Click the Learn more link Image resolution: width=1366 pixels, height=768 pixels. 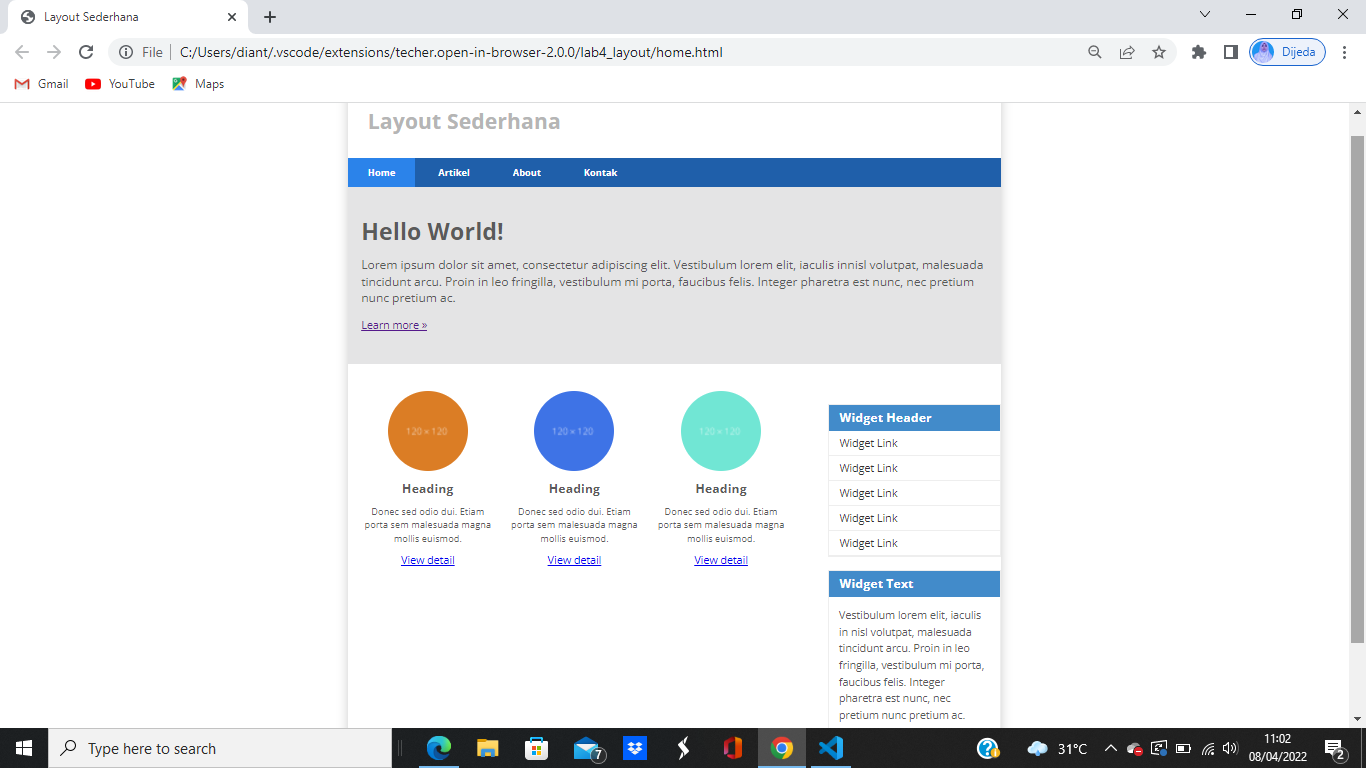point(393,324)
